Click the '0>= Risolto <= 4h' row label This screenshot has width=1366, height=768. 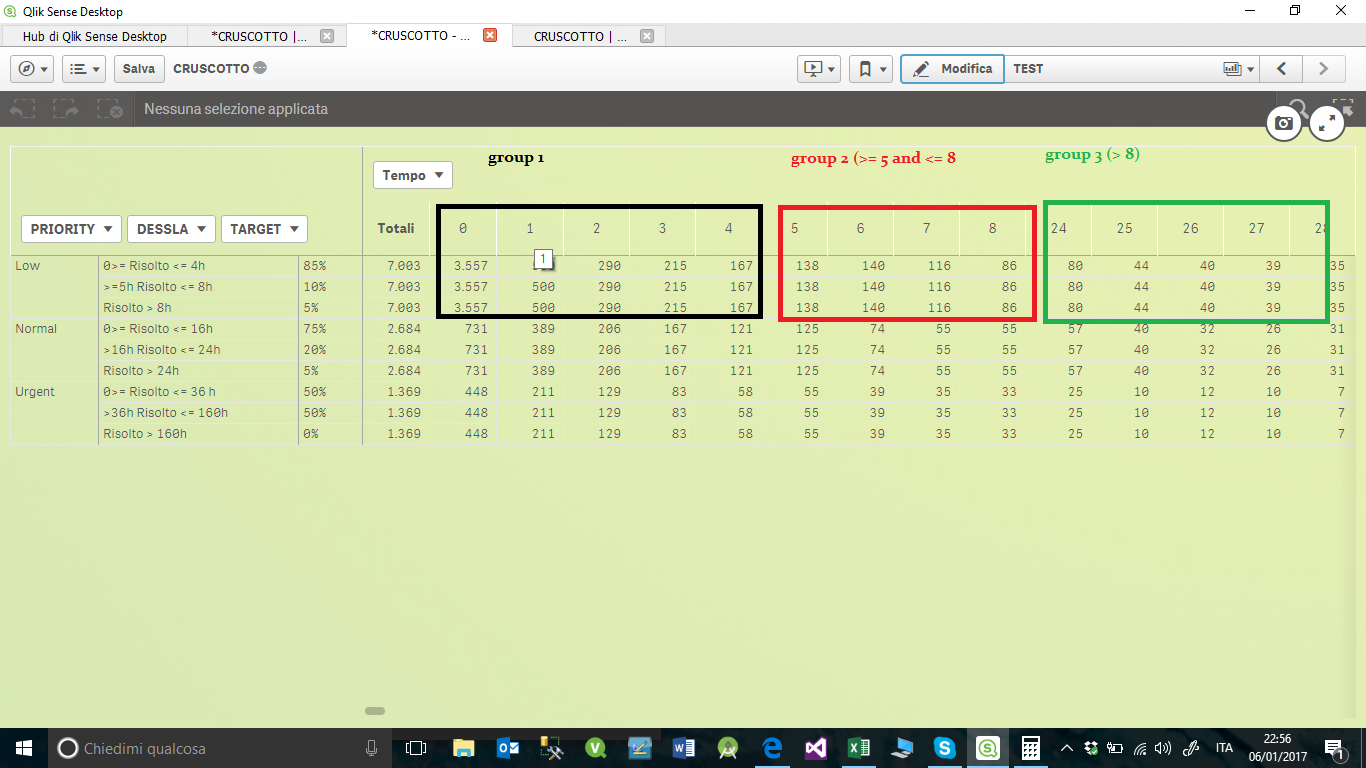click(x=153, y=265)
